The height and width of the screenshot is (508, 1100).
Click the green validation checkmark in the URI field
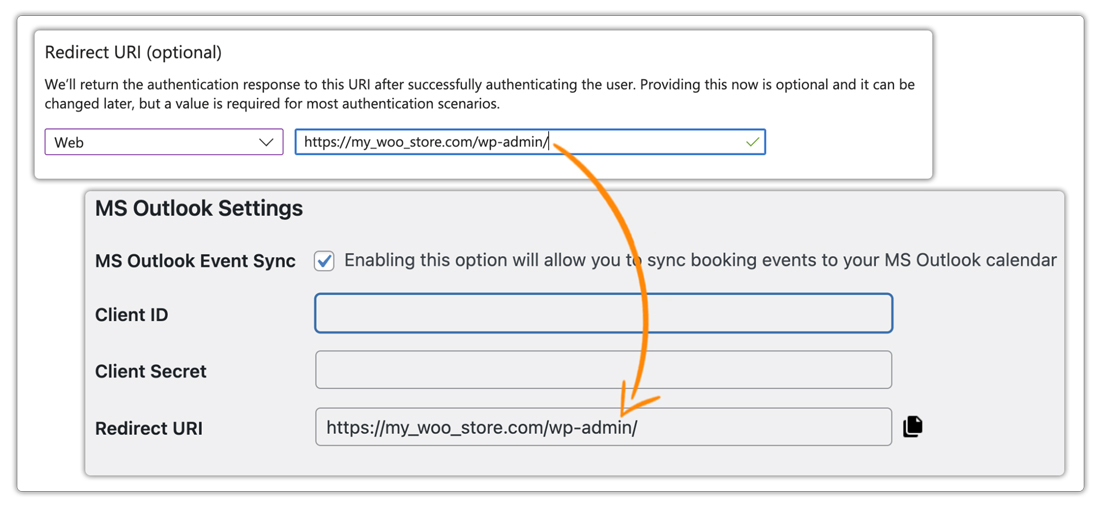pos(752,142)
